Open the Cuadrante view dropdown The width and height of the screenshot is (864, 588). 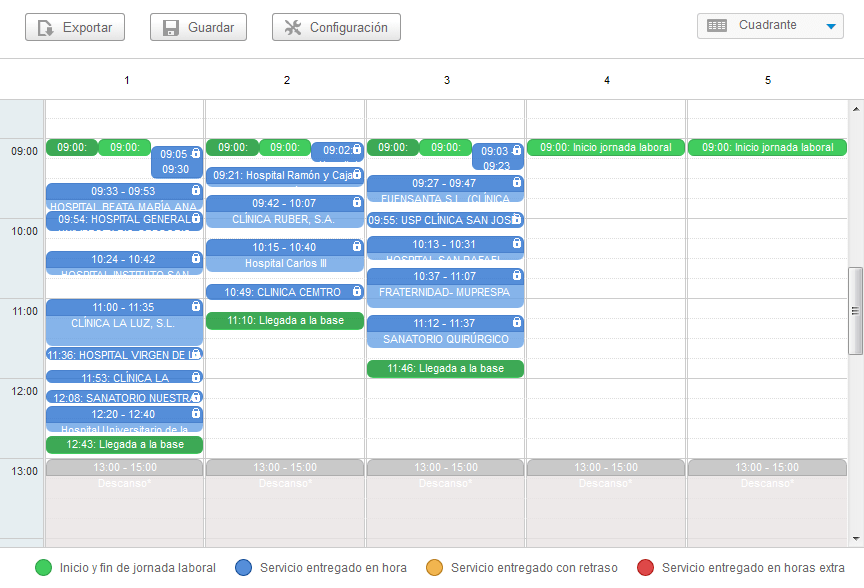coord(770,26)
